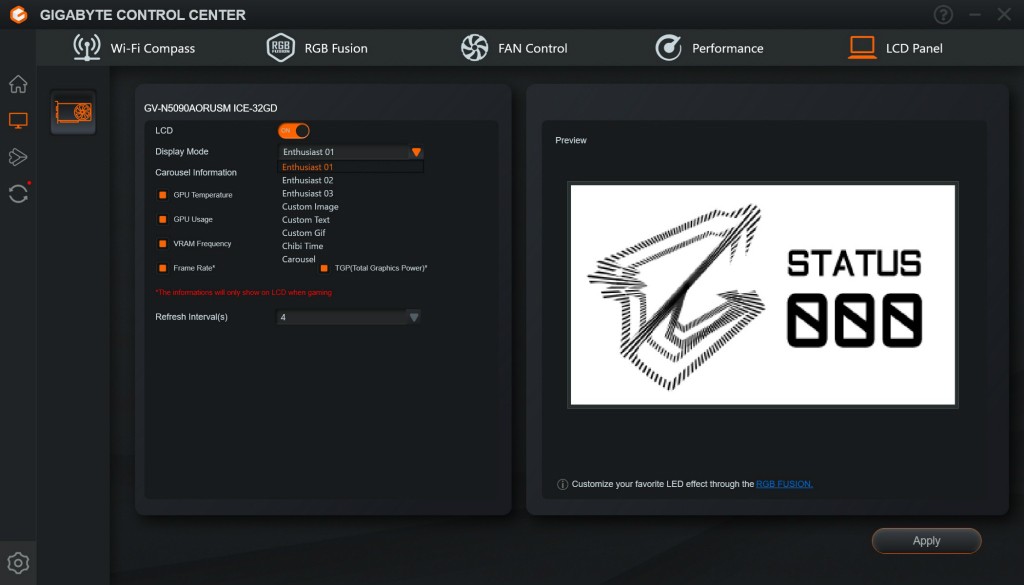Open settings gear in sidebar
1024x585 pixels.
coord(18,563)
